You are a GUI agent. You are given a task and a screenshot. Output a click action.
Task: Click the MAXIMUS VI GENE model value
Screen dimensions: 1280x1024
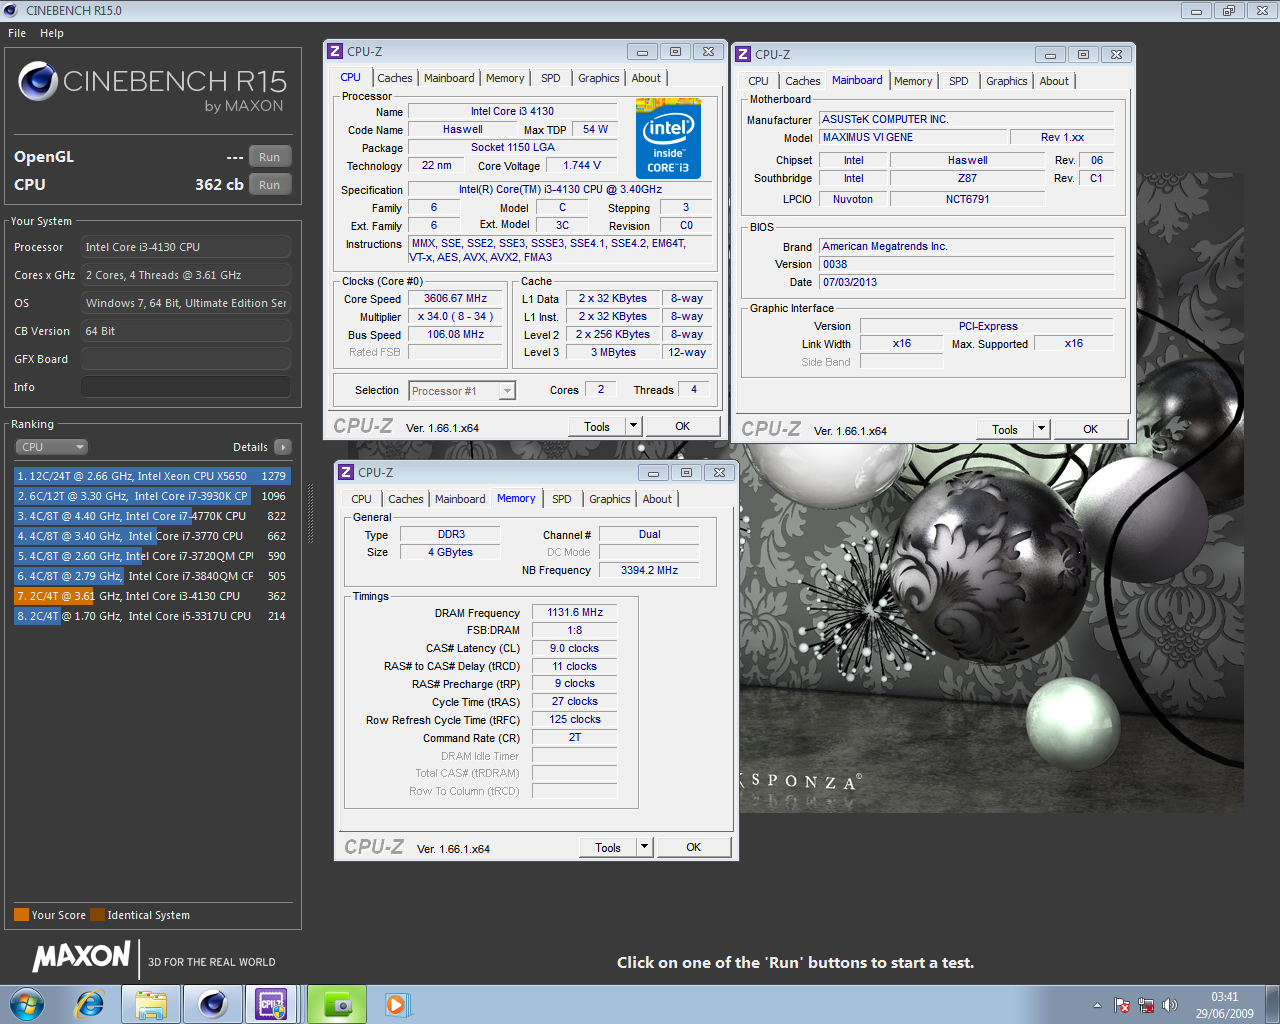[x=911, y=137]
